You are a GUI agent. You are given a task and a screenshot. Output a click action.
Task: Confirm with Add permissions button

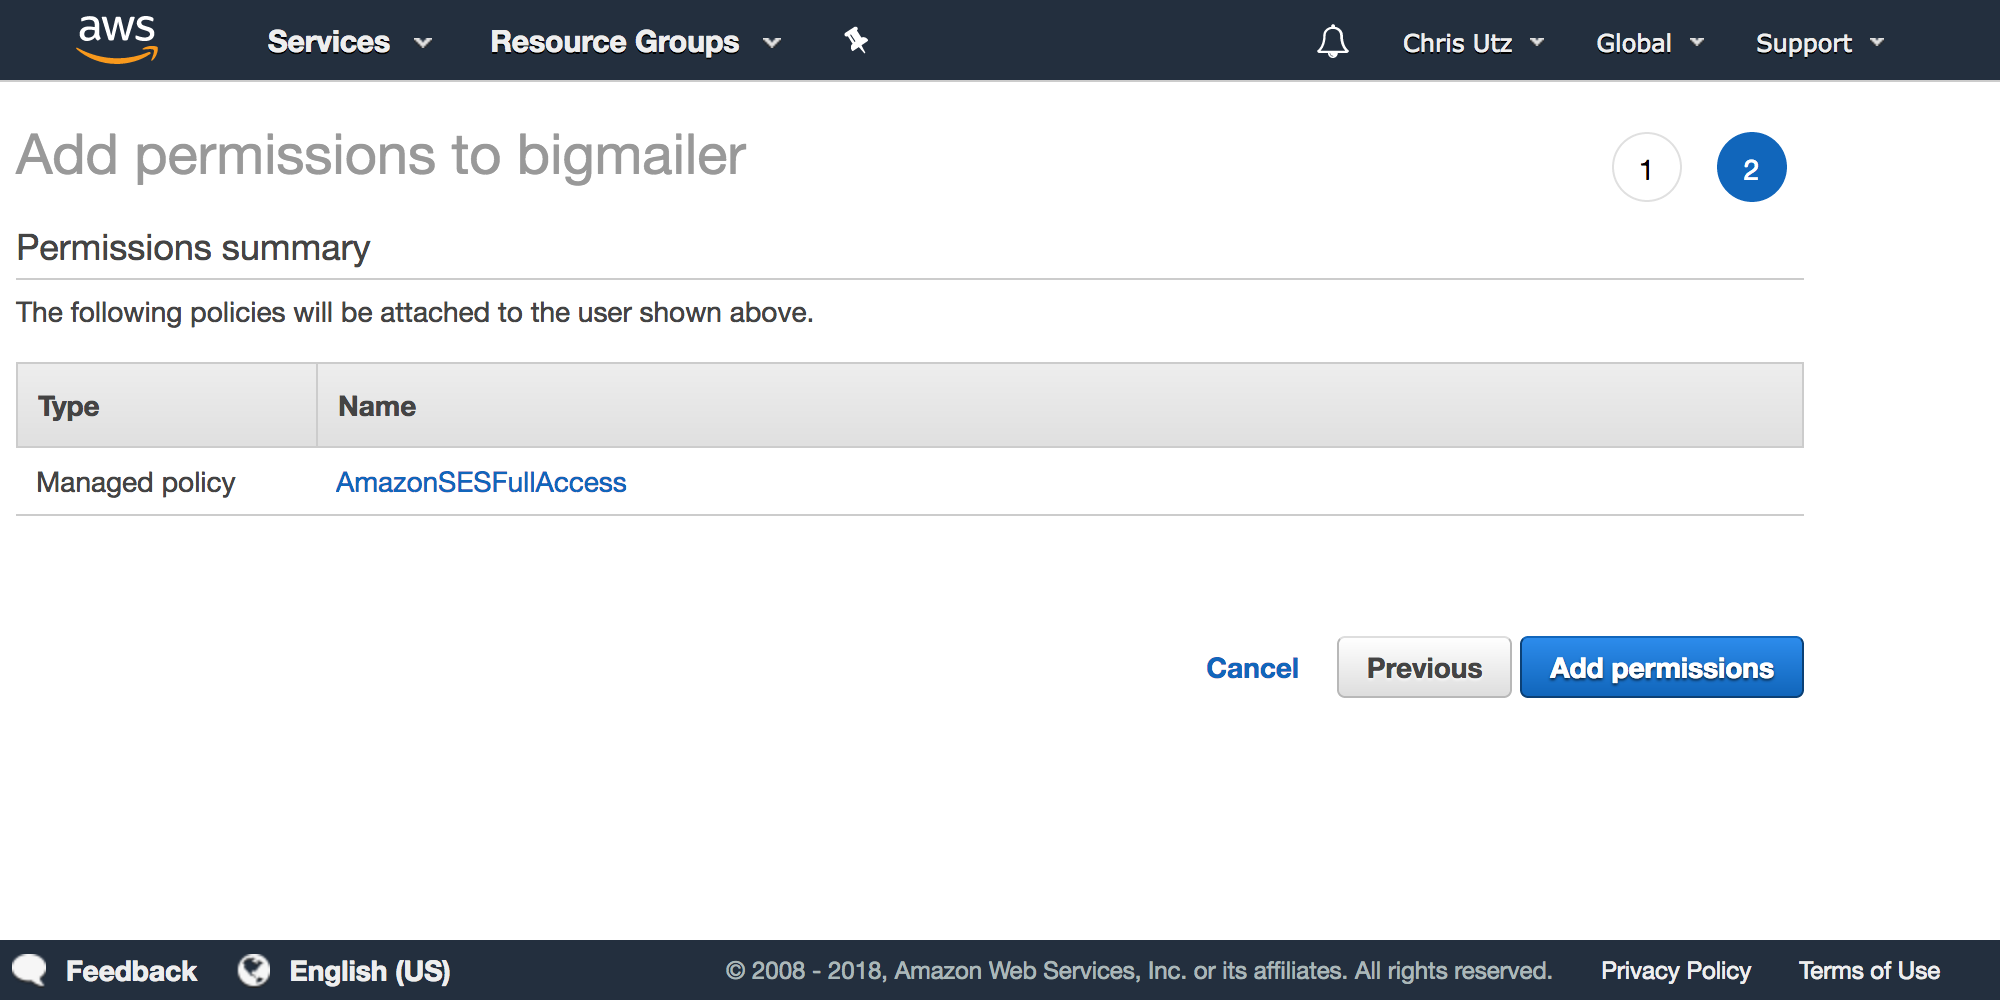click(x=1661, y=667)
